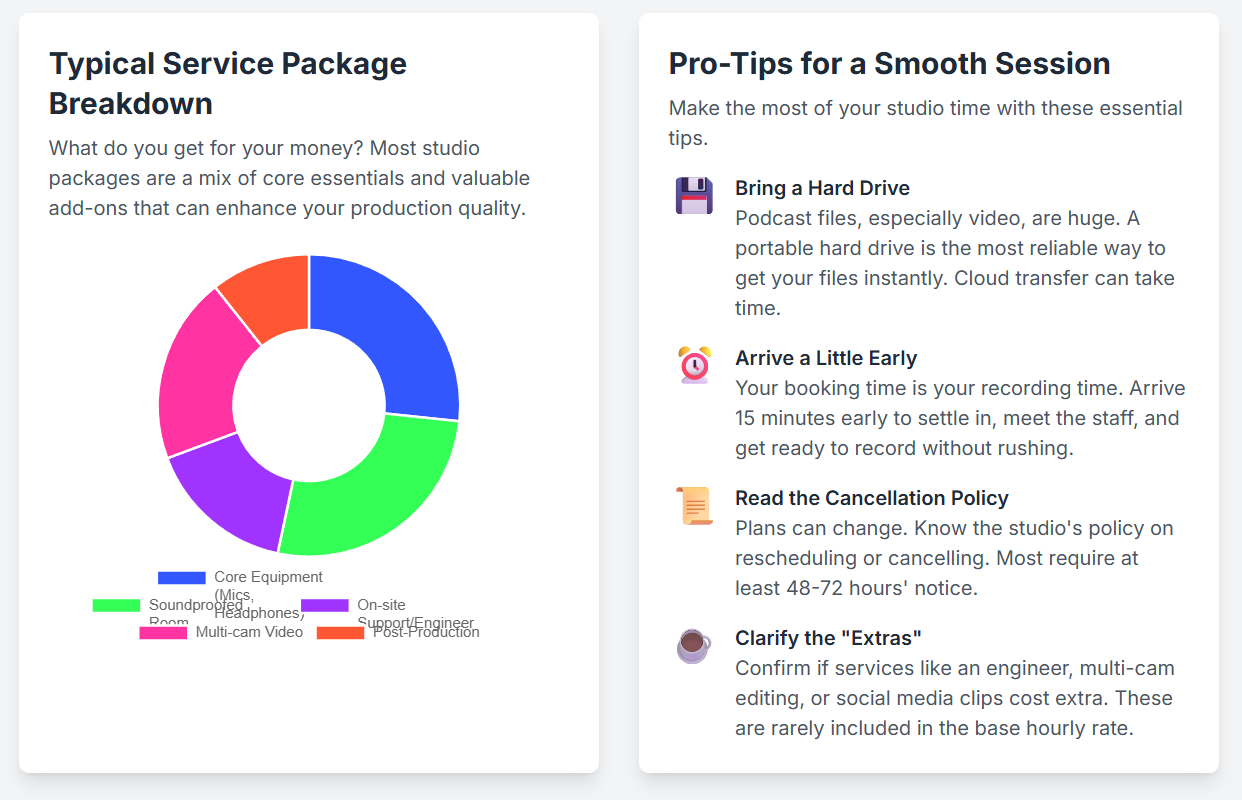Click the Bring a Hard Drive heading
The image size is (1242, 800).
[822, 188]
